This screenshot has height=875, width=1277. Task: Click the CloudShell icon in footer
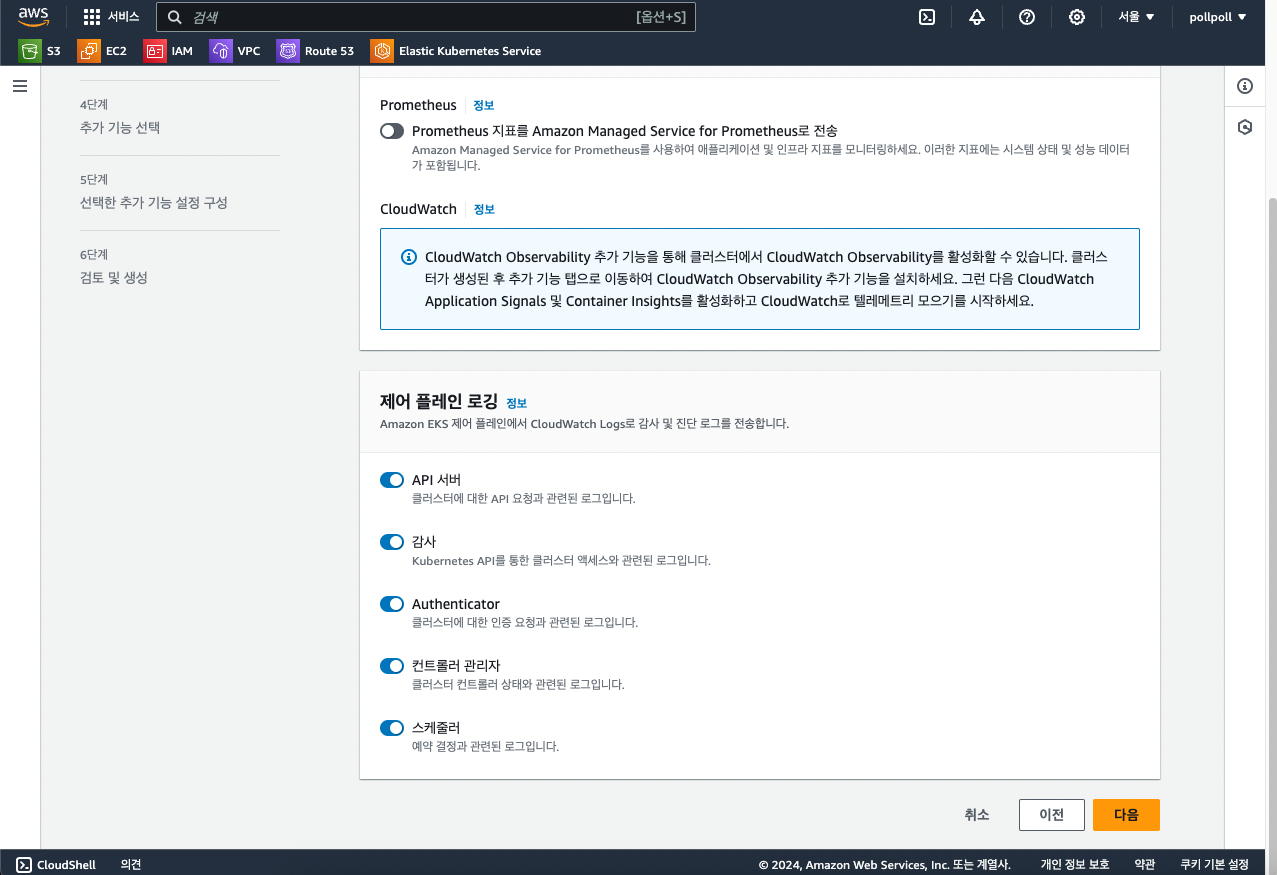click(x=24, y=864)
